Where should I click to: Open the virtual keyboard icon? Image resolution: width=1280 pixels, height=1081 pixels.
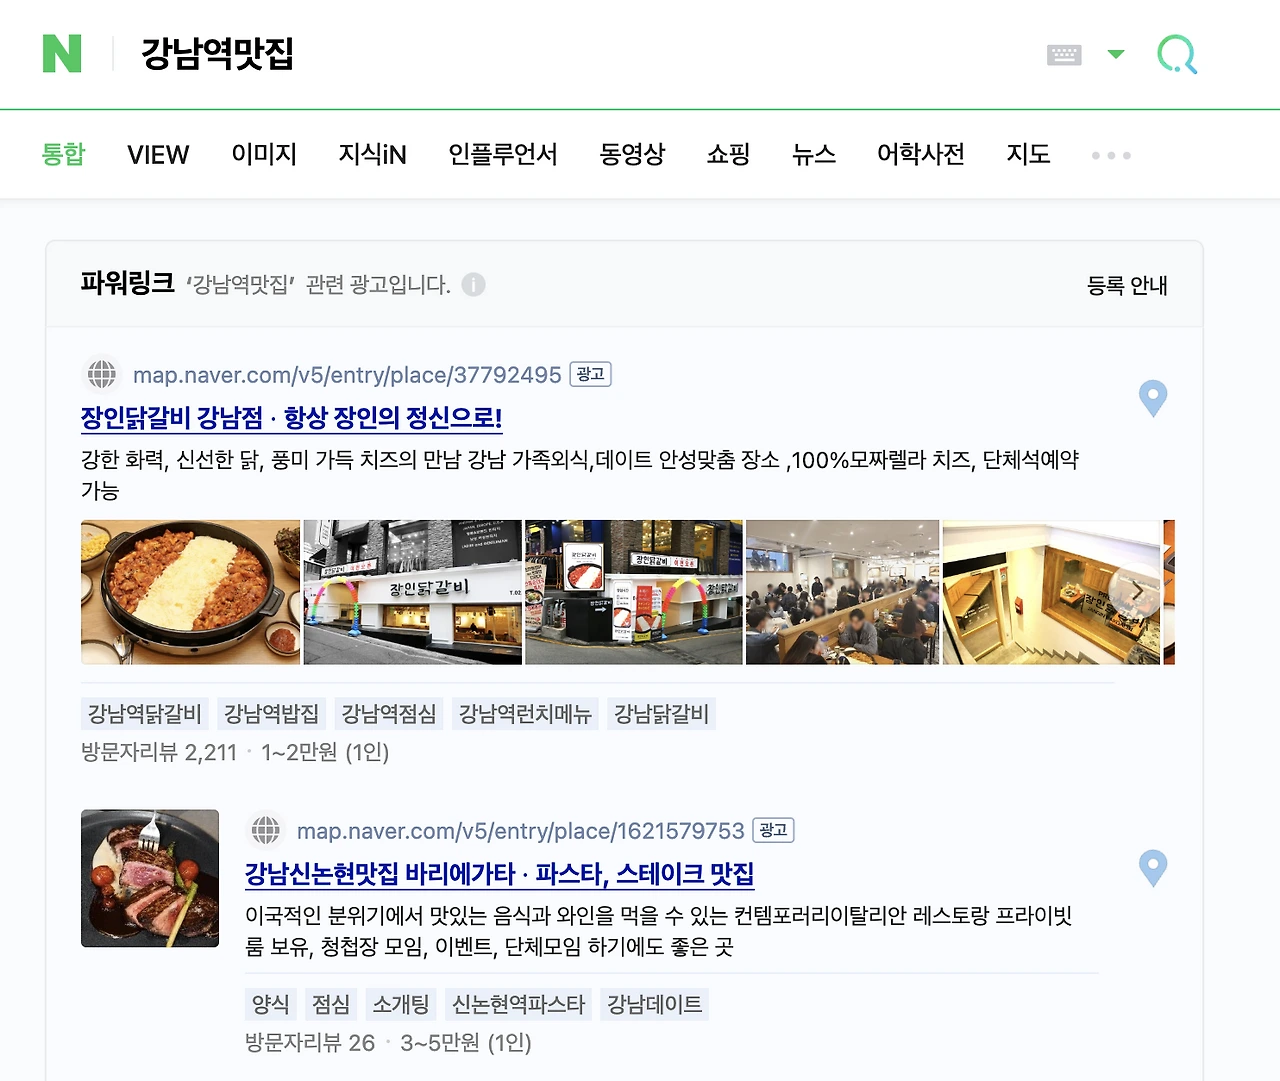[x=1064, y=55]
